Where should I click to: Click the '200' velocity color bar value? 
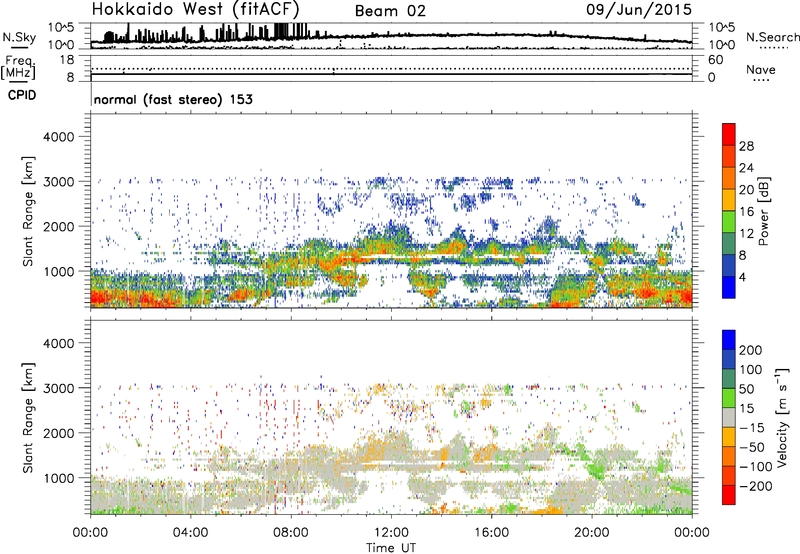[x=751, y=350]
